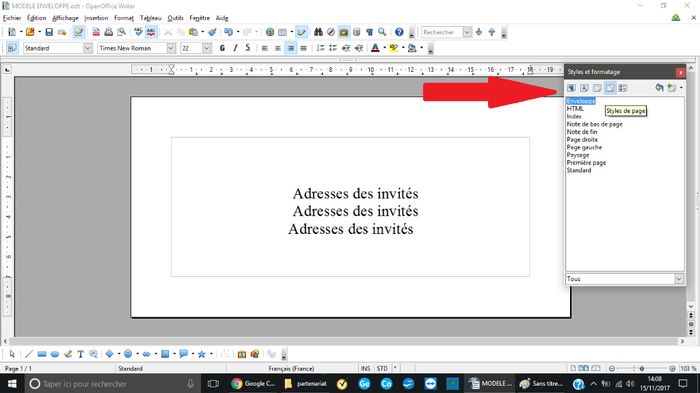Toggle numbered list
700x393 pixels.
[x=320, y=48]
